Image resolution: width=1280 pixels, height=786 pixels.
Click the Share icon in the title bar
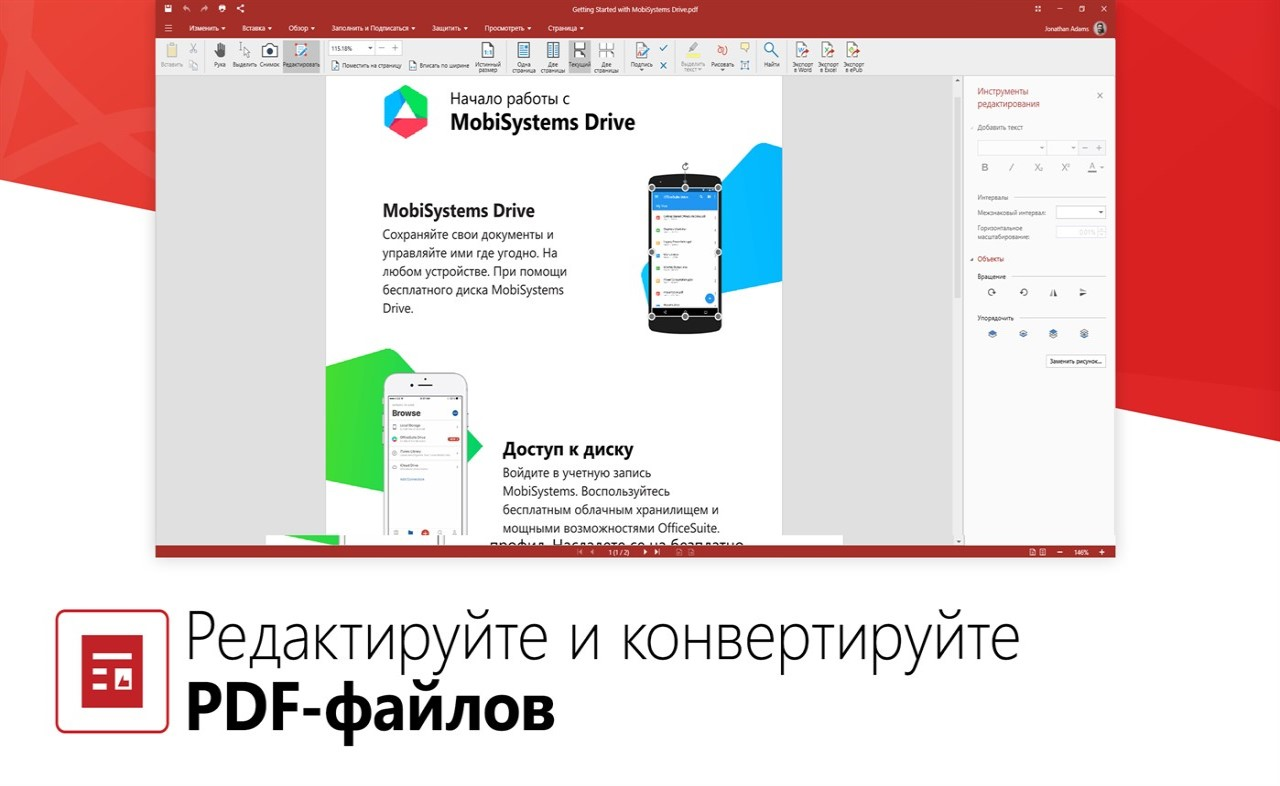(x=240, y=8)
